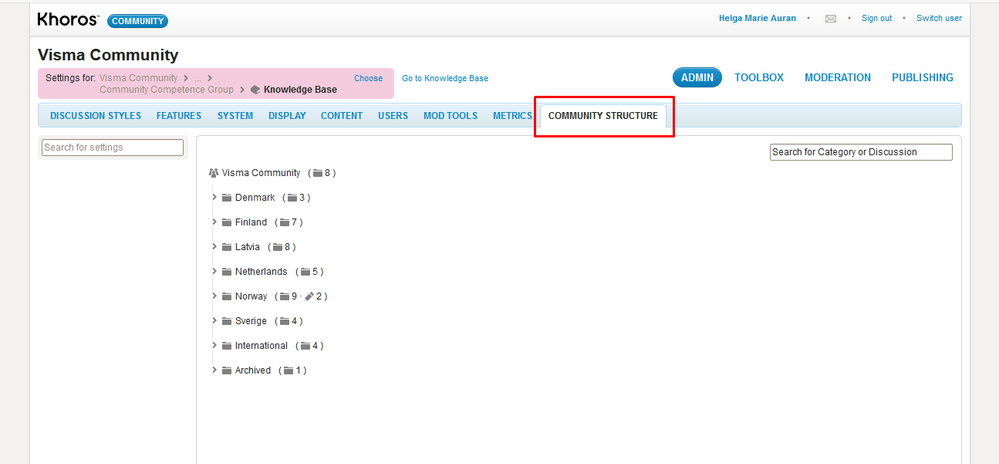This screenshot has height=464, width=999.
Task: Expand the Denmark category
Action: coord(215,198)
